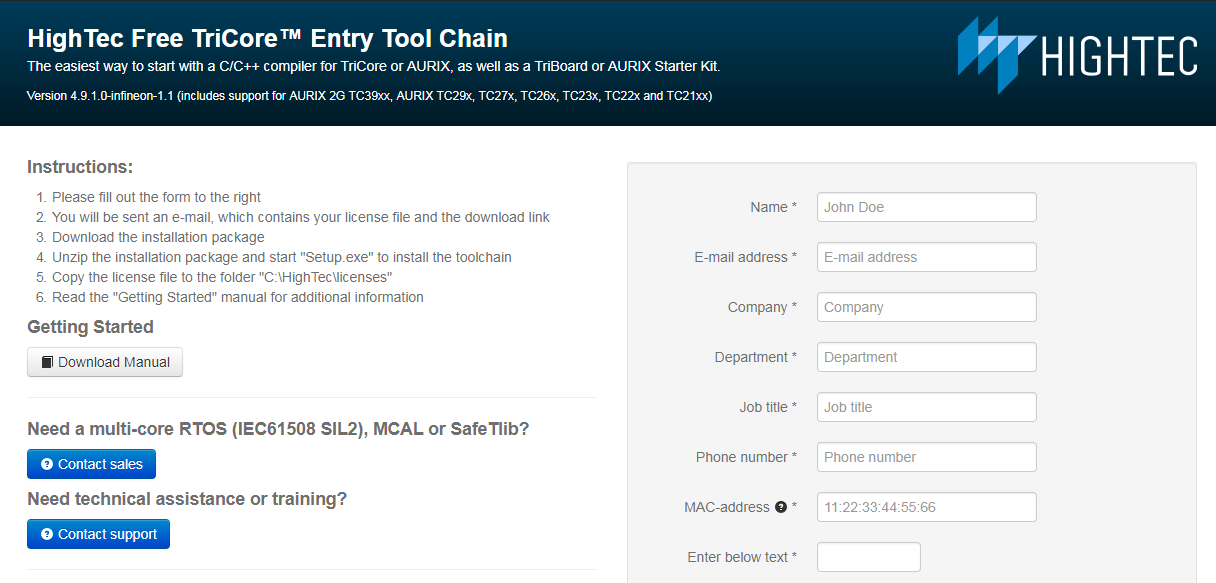The height and width of the screenshot is (583, 1216).
Task: Click the HighTec logo
Action: pyautogui.click(x=1077, y=55)
